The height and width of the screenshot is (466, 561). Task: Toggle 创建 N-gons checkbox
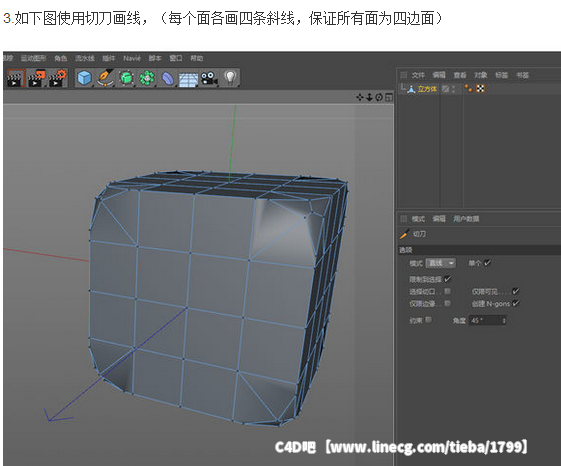pyautogui.click(x=516, y=304)
